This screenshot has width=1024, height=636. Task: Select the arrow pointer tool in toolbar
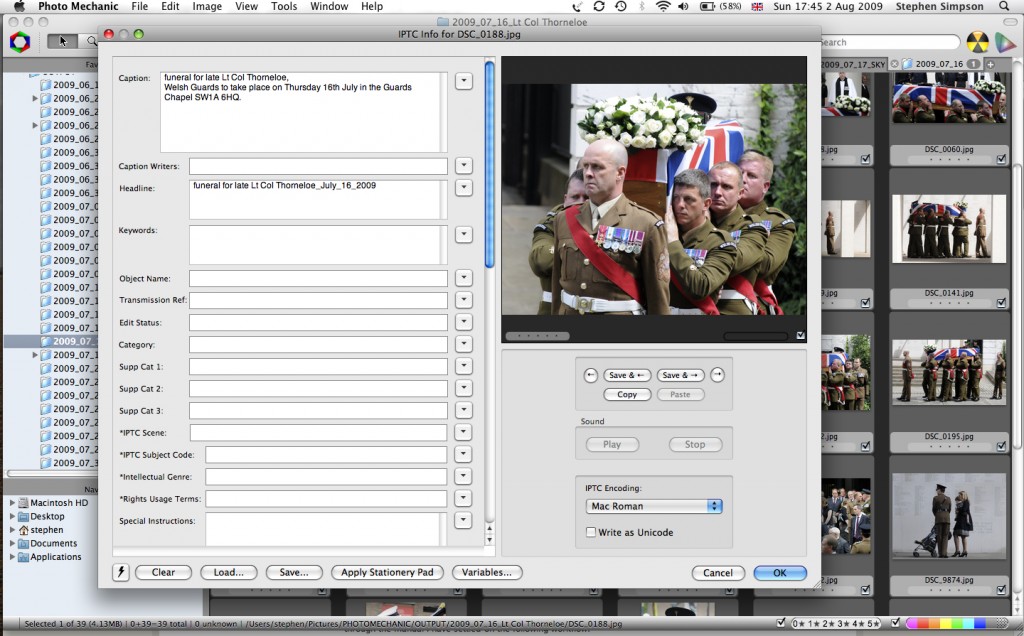[62, 41]
